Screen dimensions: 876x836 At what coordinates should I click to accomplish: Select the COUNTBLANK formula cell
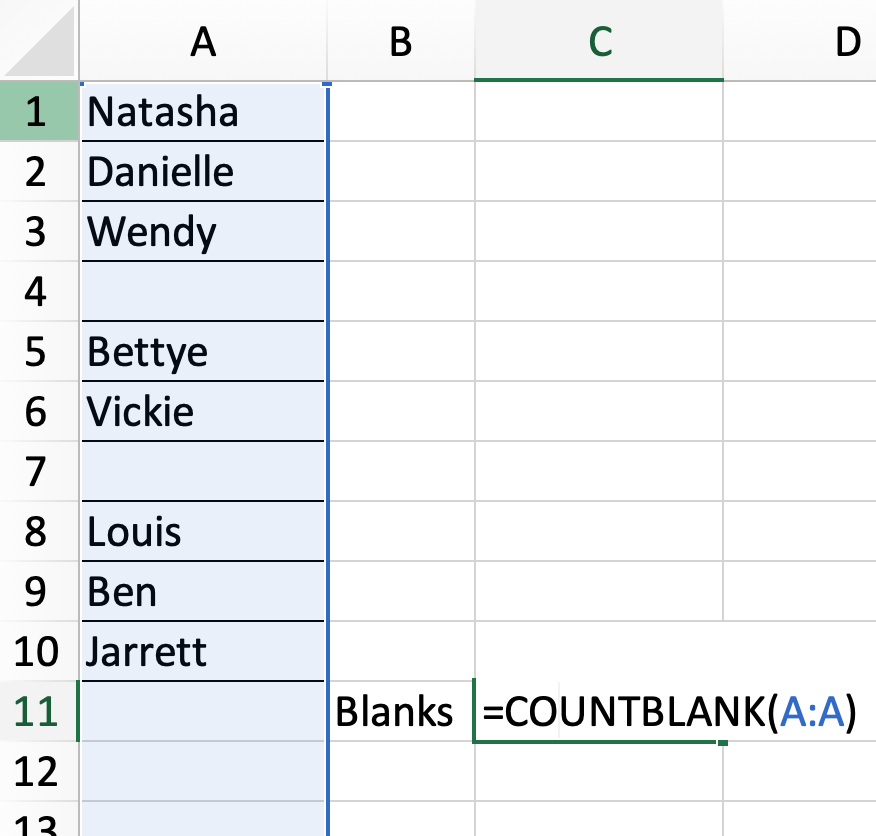tap(598, 711)
